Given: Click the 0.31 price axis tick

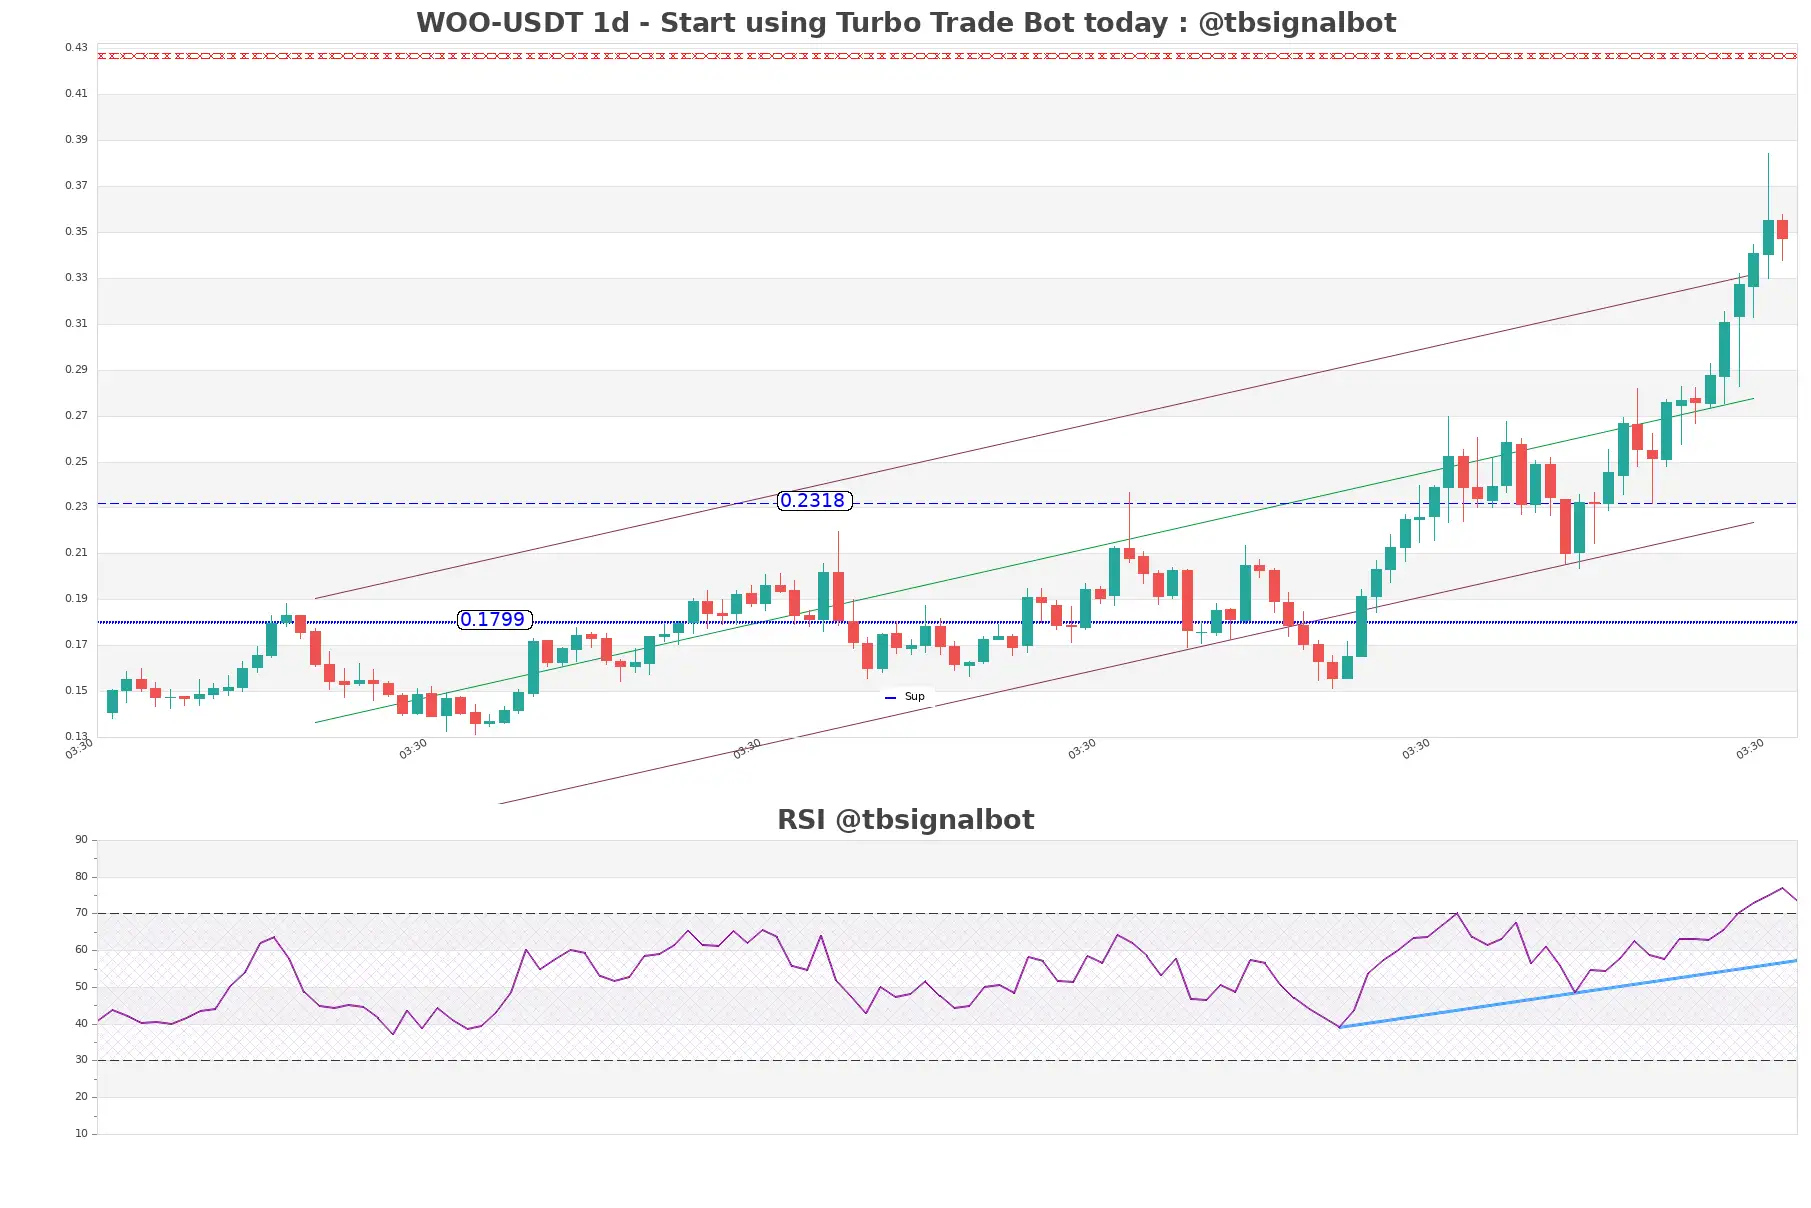Looking at the screenshot, I should pyautogui.click(x=76, y=323).
